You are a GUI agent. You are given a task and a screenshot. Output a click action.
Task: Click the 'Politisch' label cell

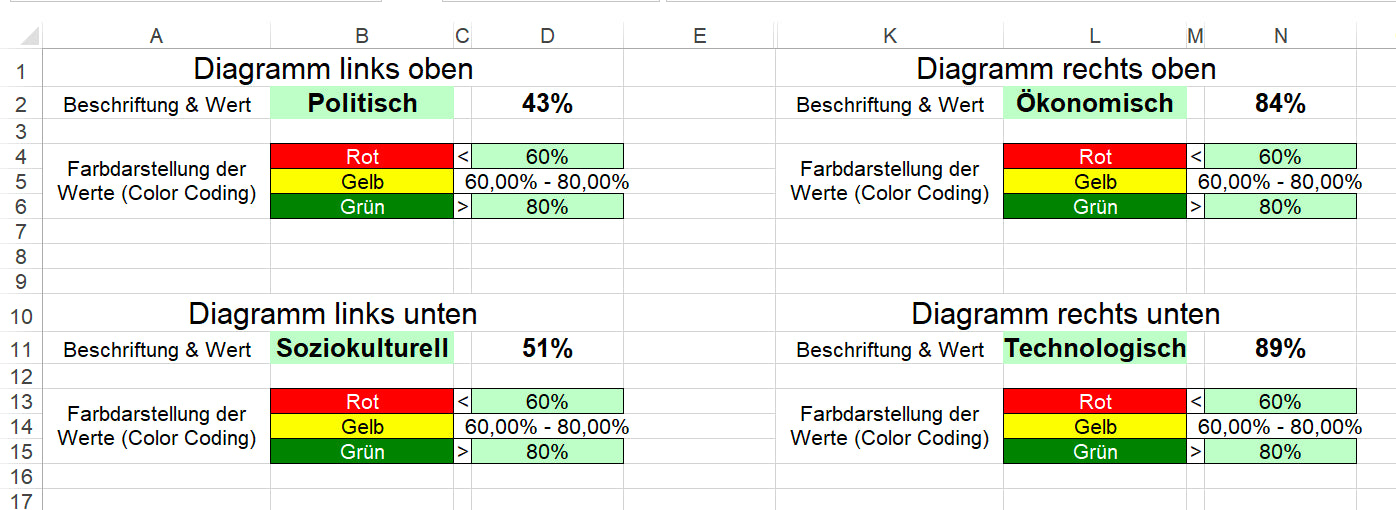tap(362, 103)
